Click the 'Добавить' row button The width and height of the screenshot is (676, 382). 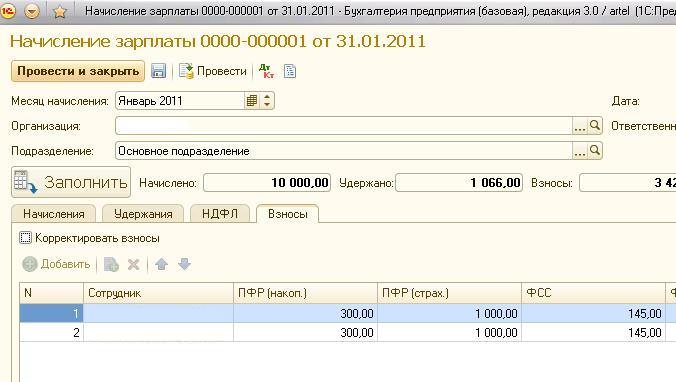56,264
